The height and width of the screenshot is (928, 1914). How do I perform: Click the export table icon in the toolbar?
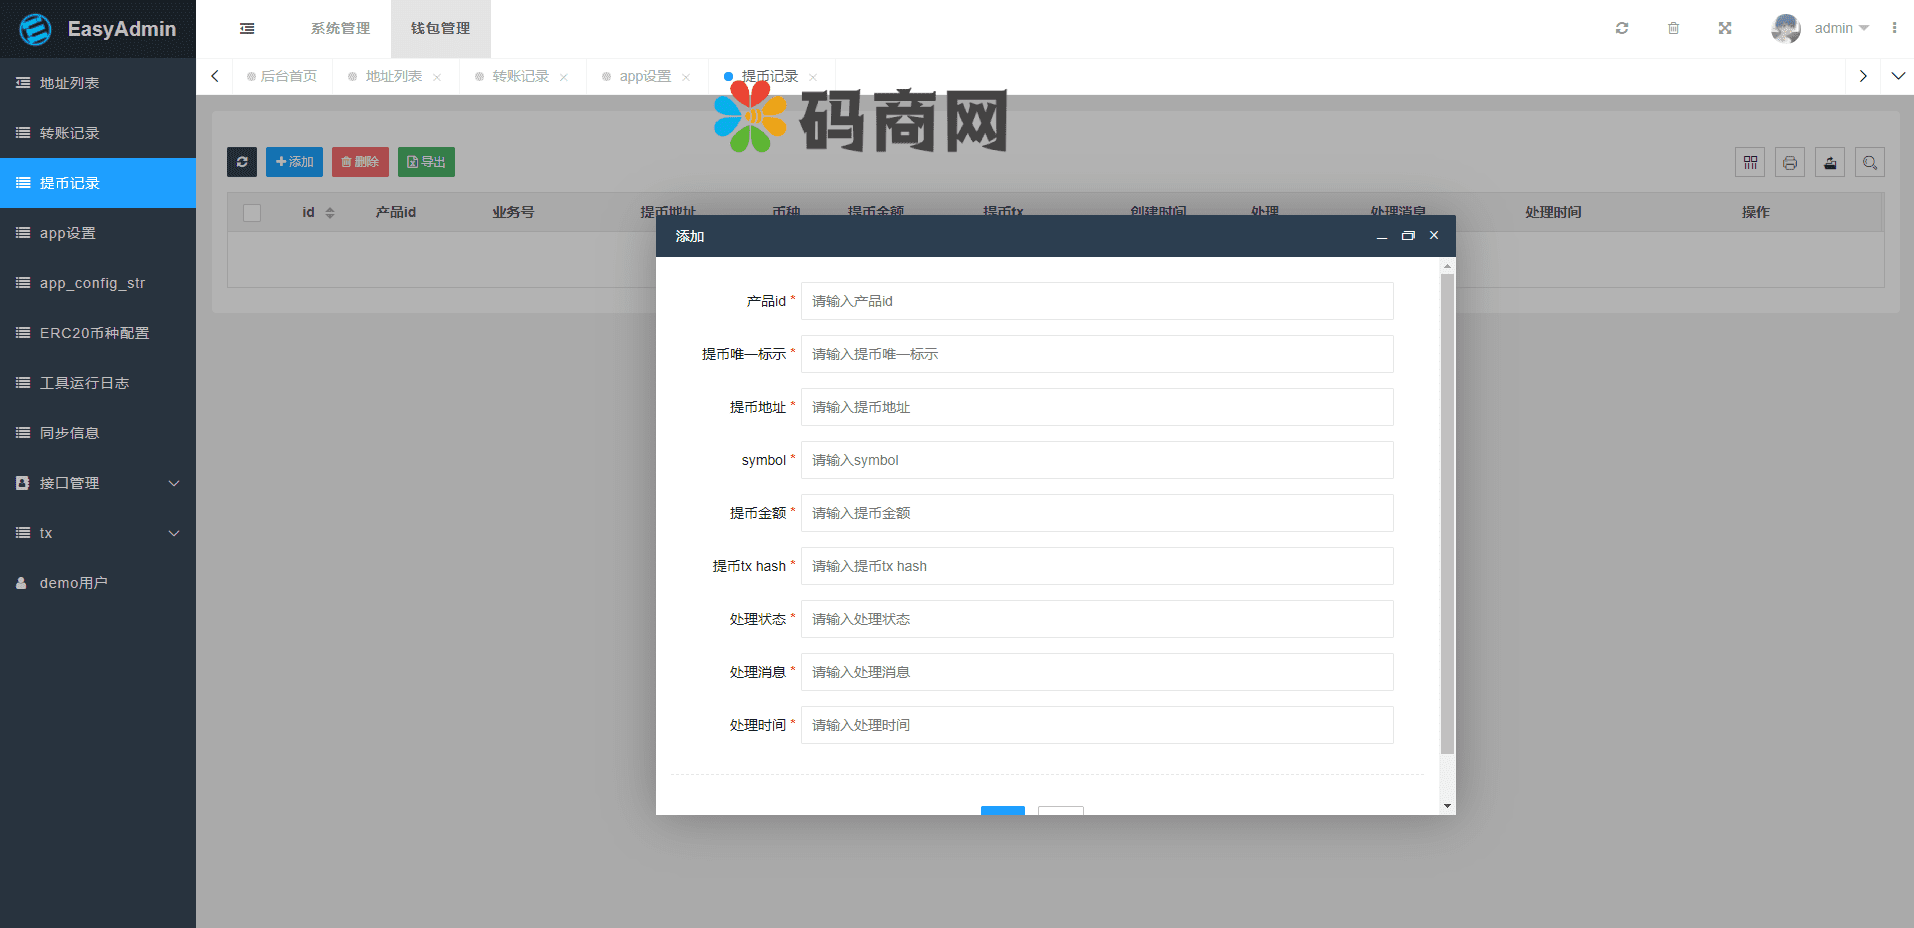pyautogui.click(x=1830, y=162)
